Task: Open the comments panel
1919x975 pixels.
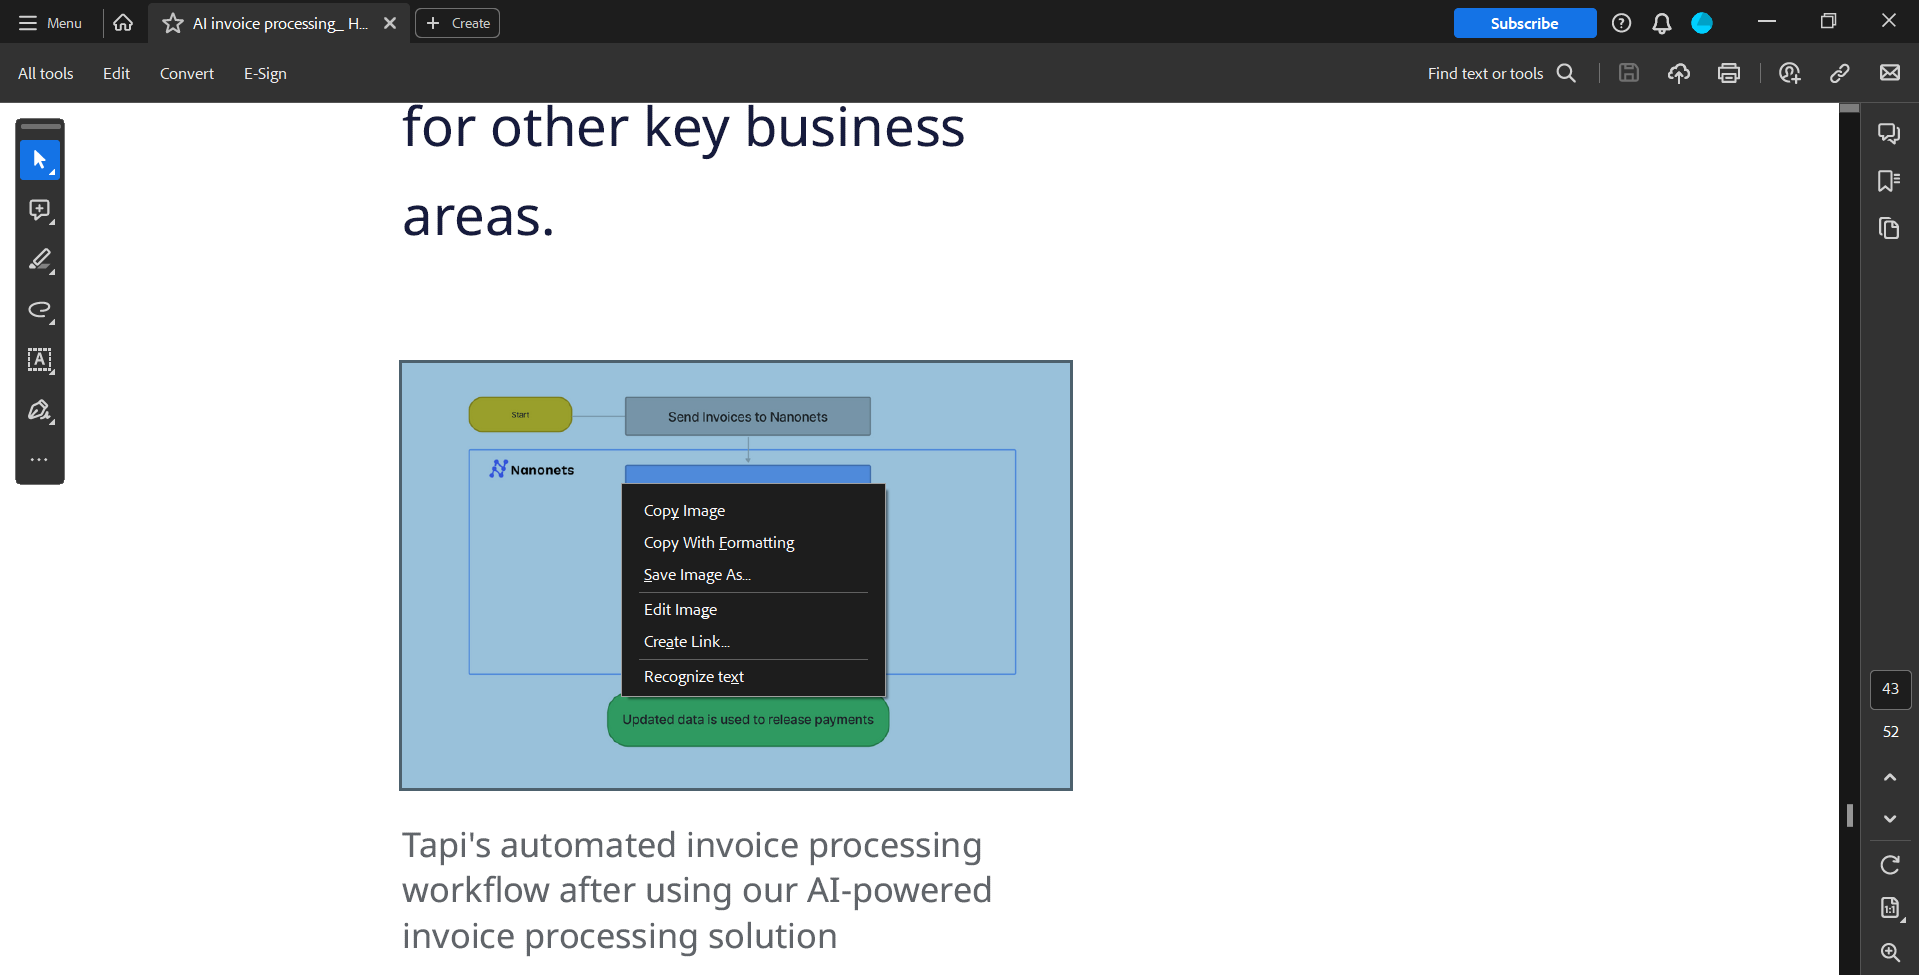Action: [x=1889, y=133]
